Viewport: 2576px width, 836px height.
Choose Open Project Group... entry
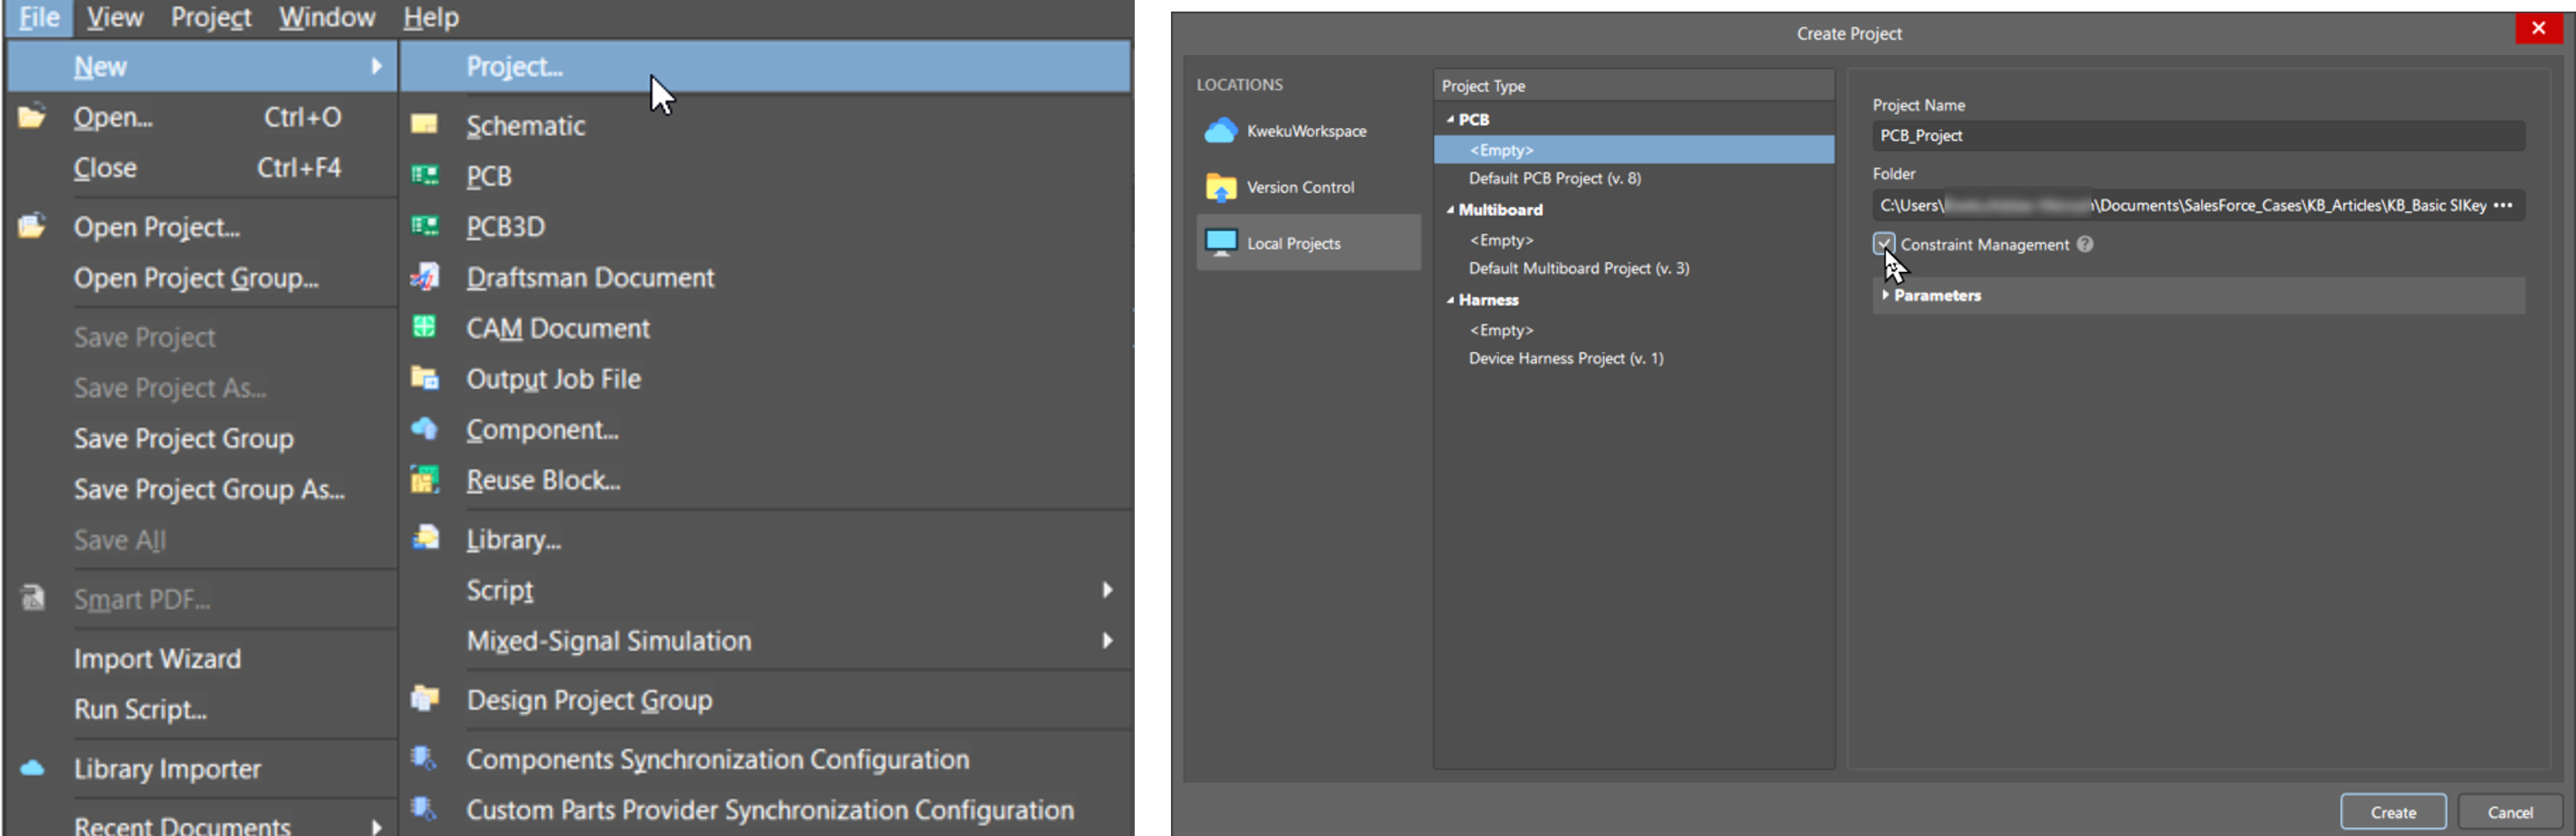coord(196,277)
